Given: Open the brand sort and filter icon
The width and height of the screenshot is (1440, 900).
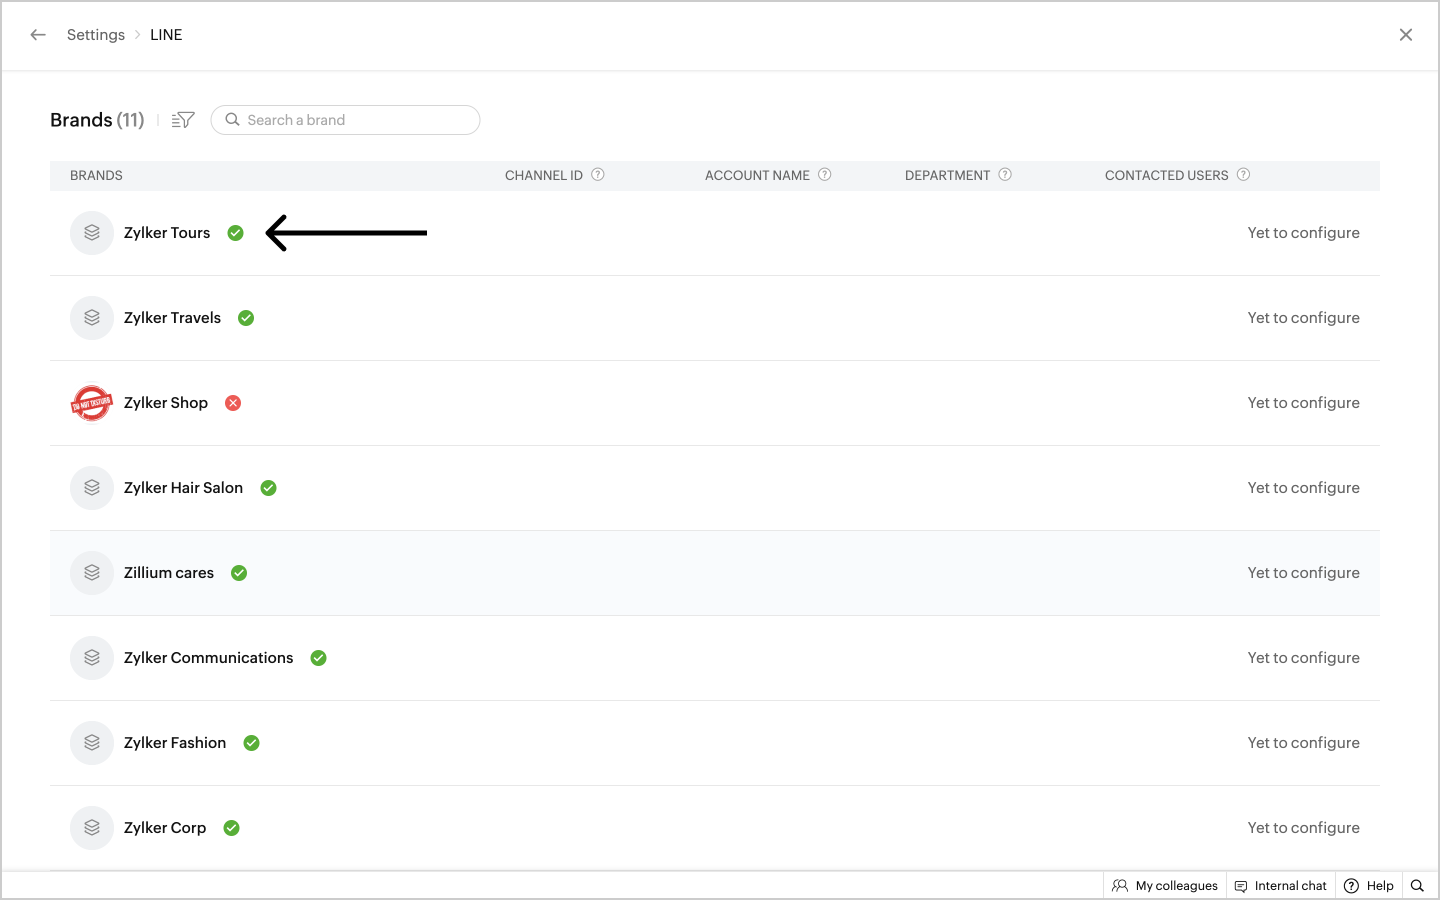Looking at the screenshot, I should [183, 120].
